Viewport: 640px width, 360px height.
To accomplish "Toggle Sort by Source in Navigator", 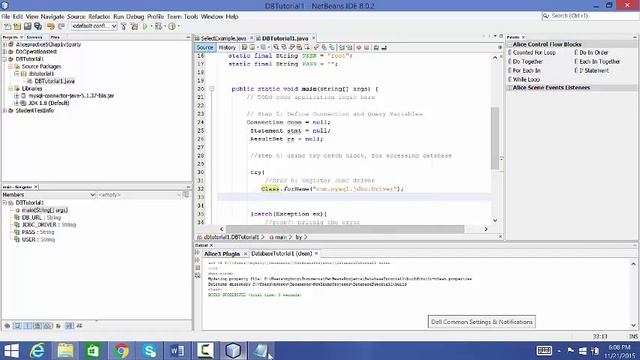I will [79, 326].
